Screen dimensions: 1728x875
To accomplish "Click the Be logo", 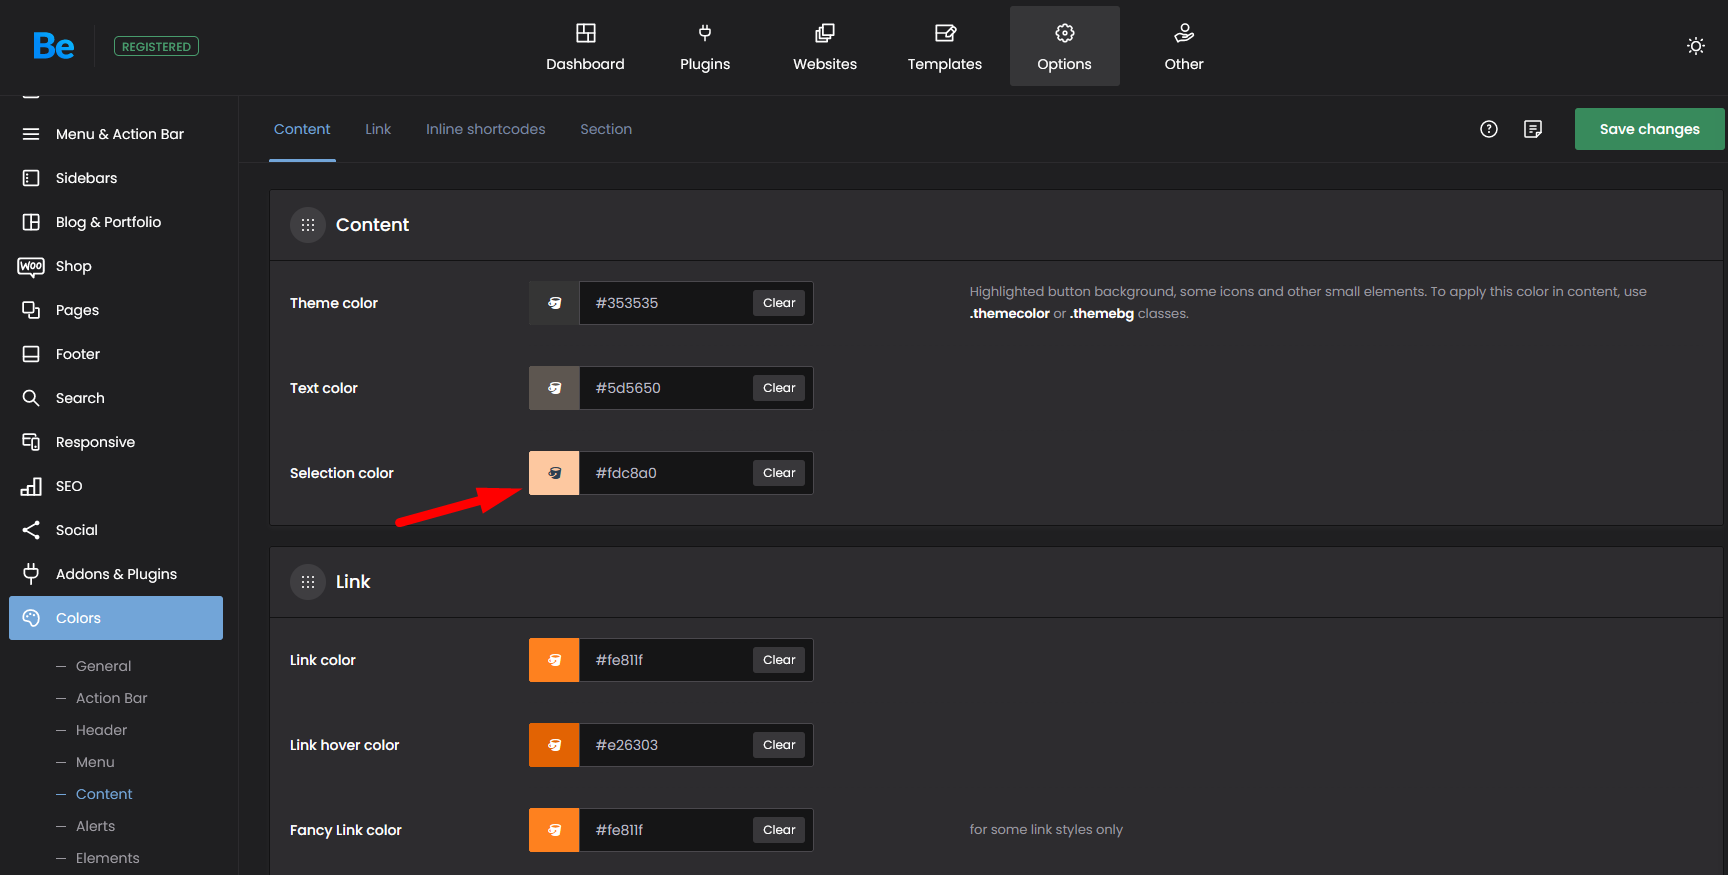I will coord(53,46).
